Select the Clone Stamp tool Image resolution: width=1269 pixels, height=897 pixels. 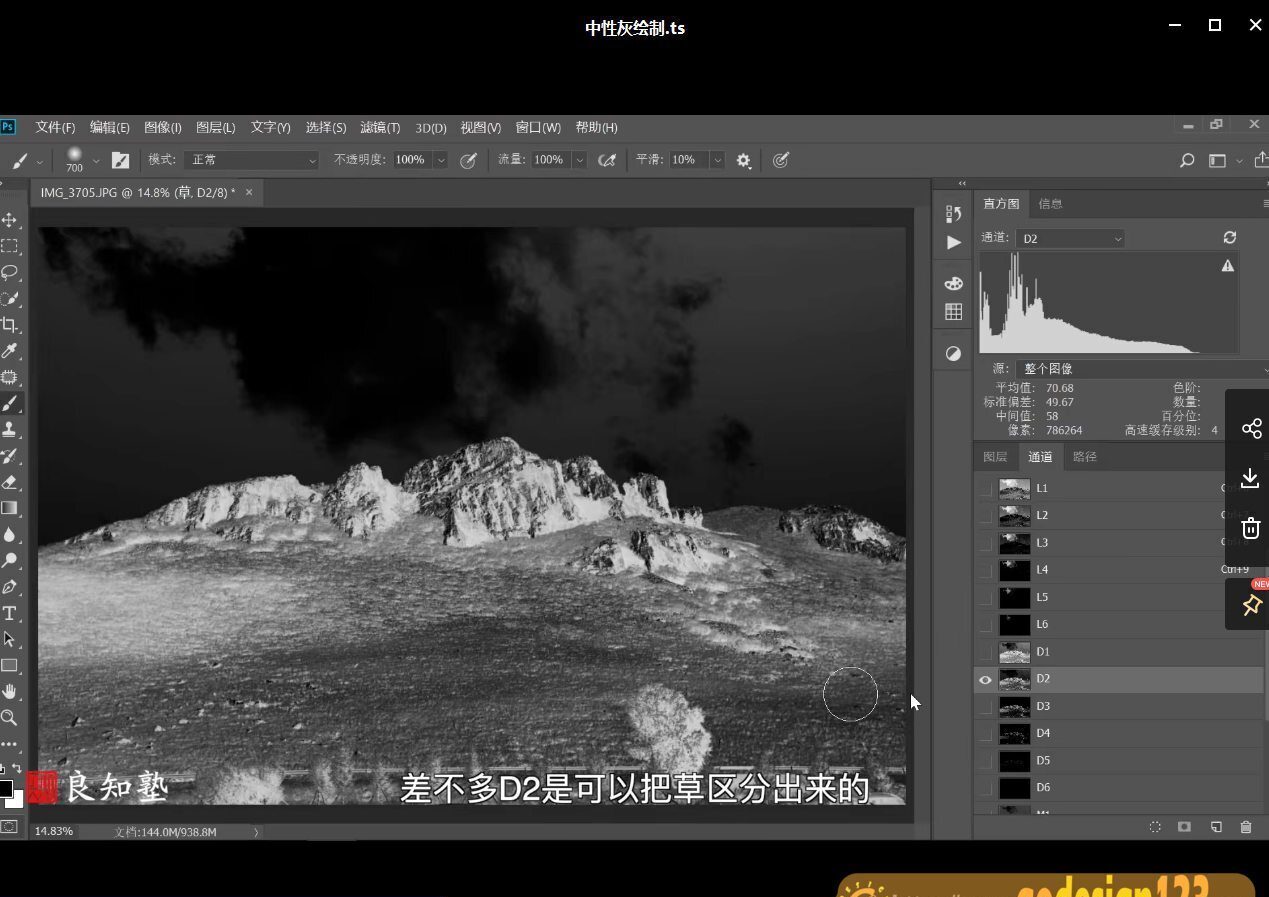(11, 429)
